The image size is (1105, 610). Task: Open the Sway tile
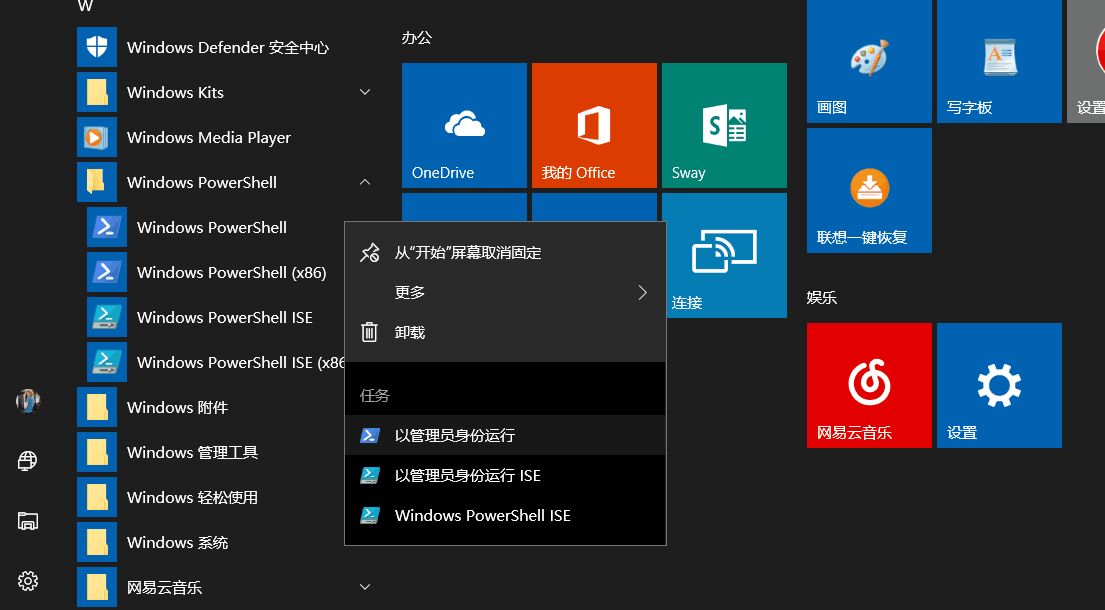point(724,125)
